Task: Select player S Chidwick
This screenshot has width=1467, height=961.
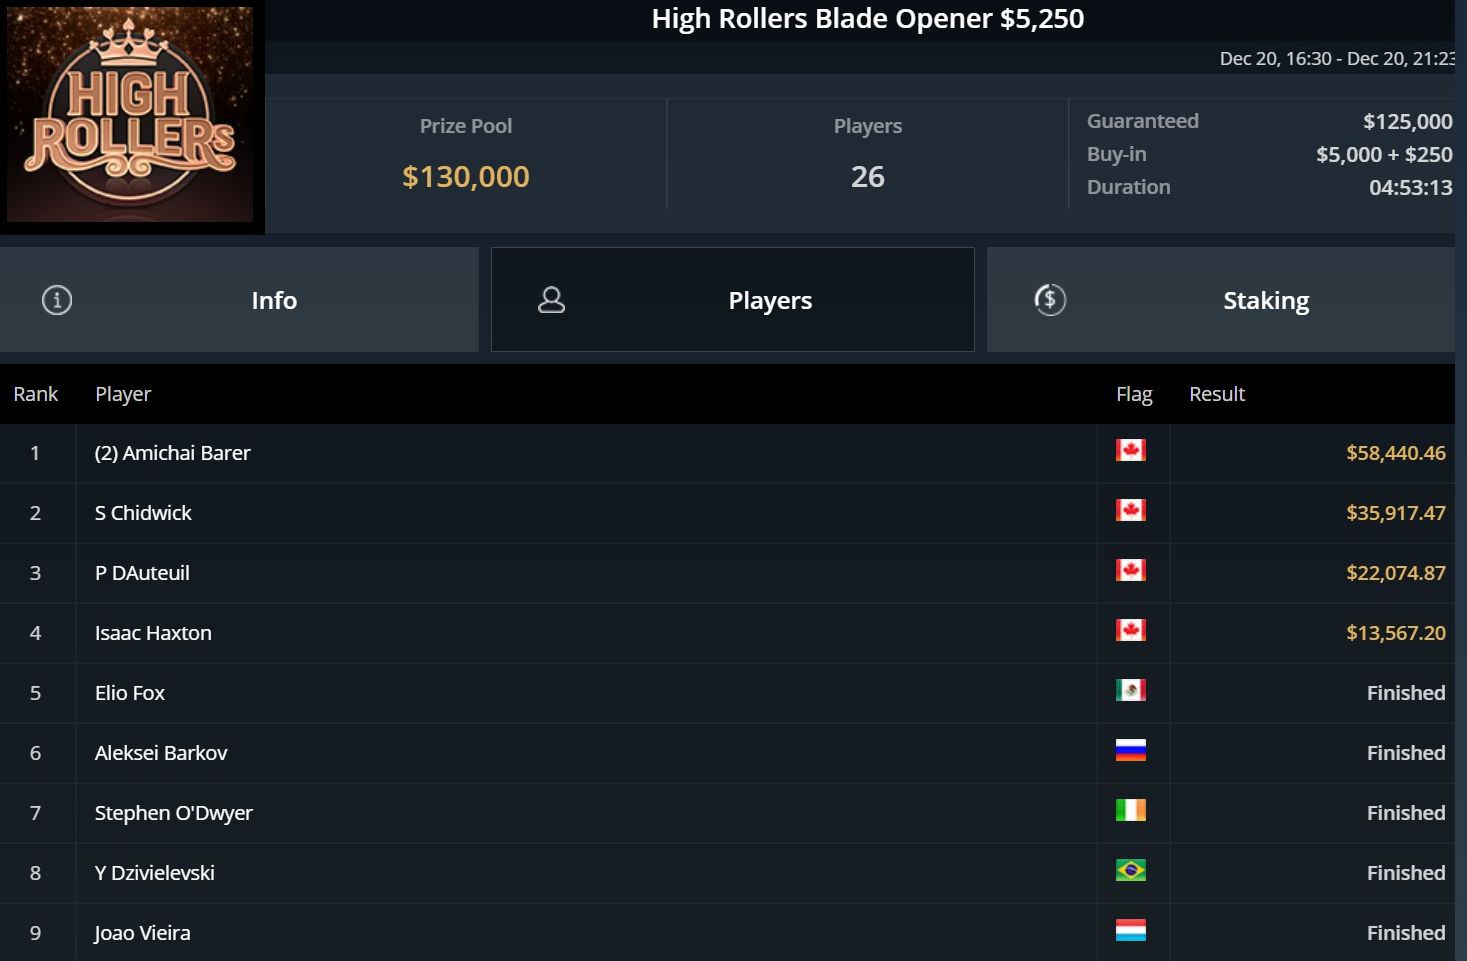Action: coord(143,513)
